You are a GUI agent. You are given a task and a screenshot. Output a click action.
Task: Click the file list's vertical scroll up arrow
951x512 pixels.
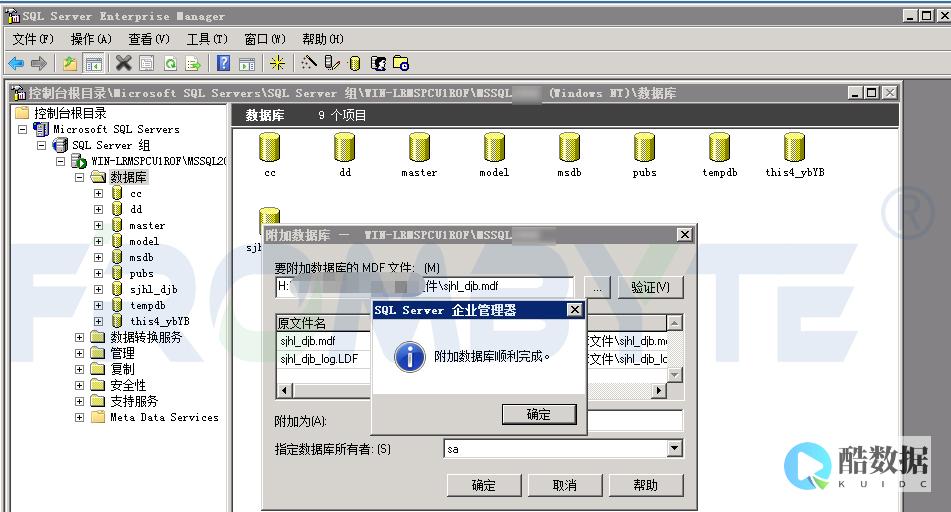(x=674, y=322)
